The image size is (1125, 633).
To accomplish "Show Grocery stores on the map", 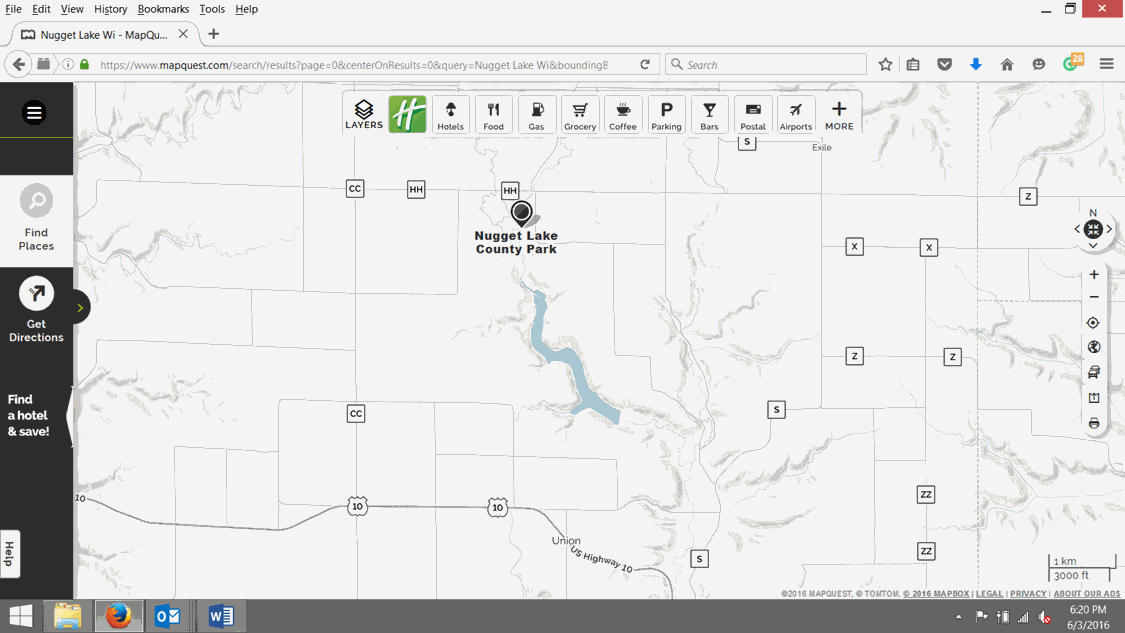I will coord(580,114).
